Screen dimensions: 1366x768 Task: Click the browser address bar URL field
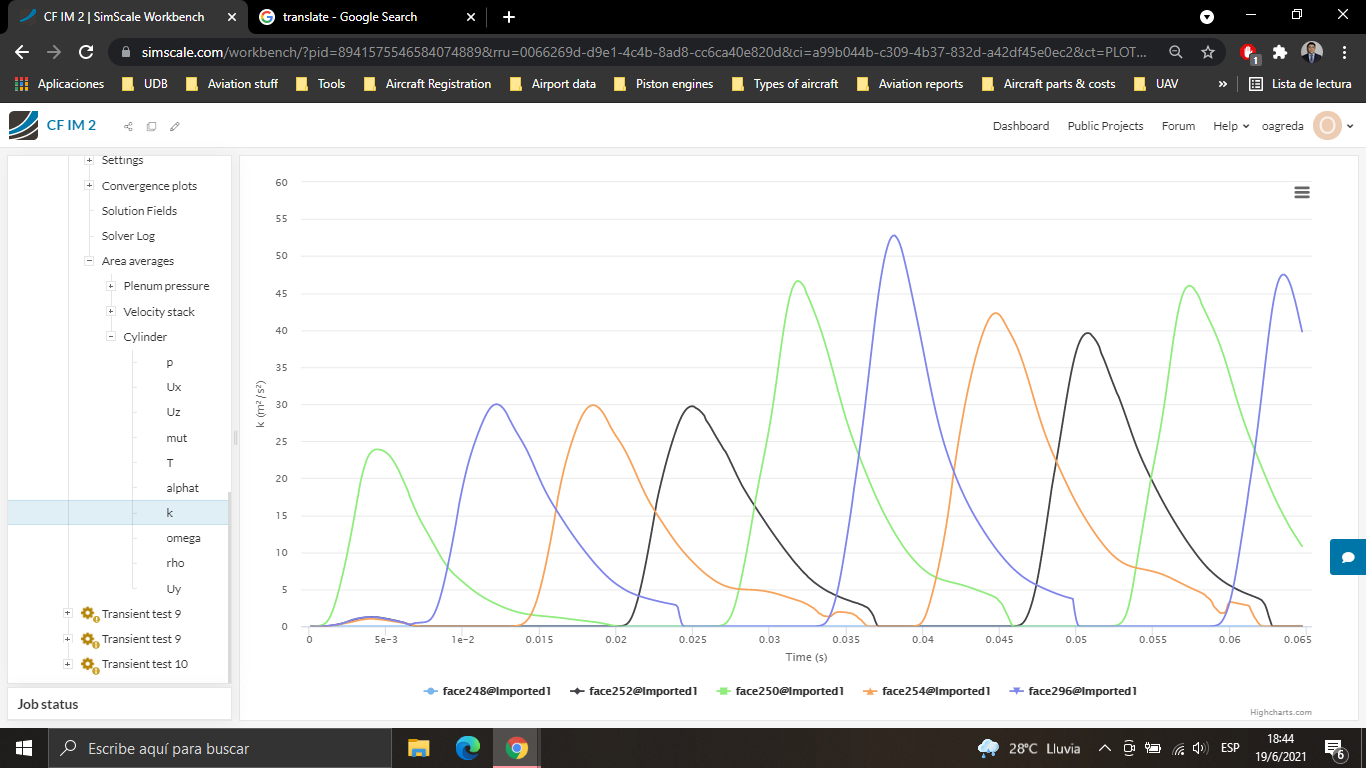click(645, 52)
